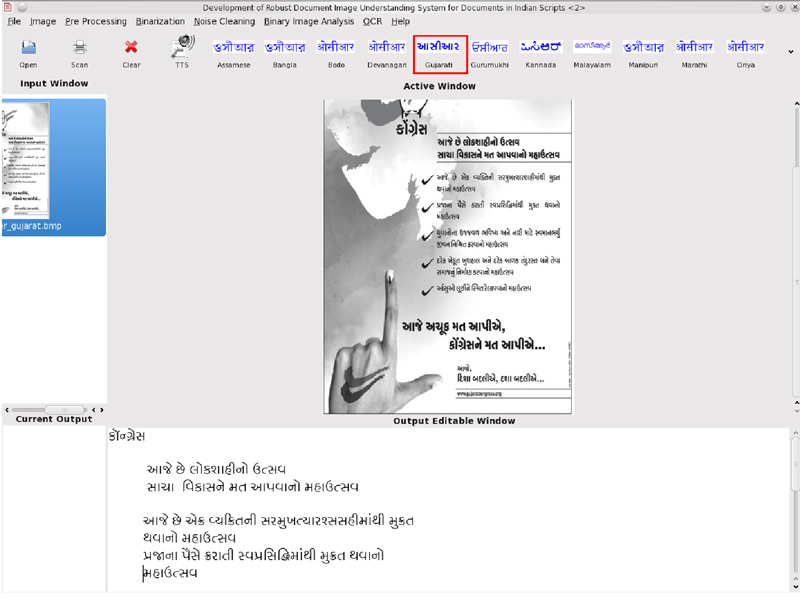Pick the Kannada OCR script icon

click(x=541, y=51)
